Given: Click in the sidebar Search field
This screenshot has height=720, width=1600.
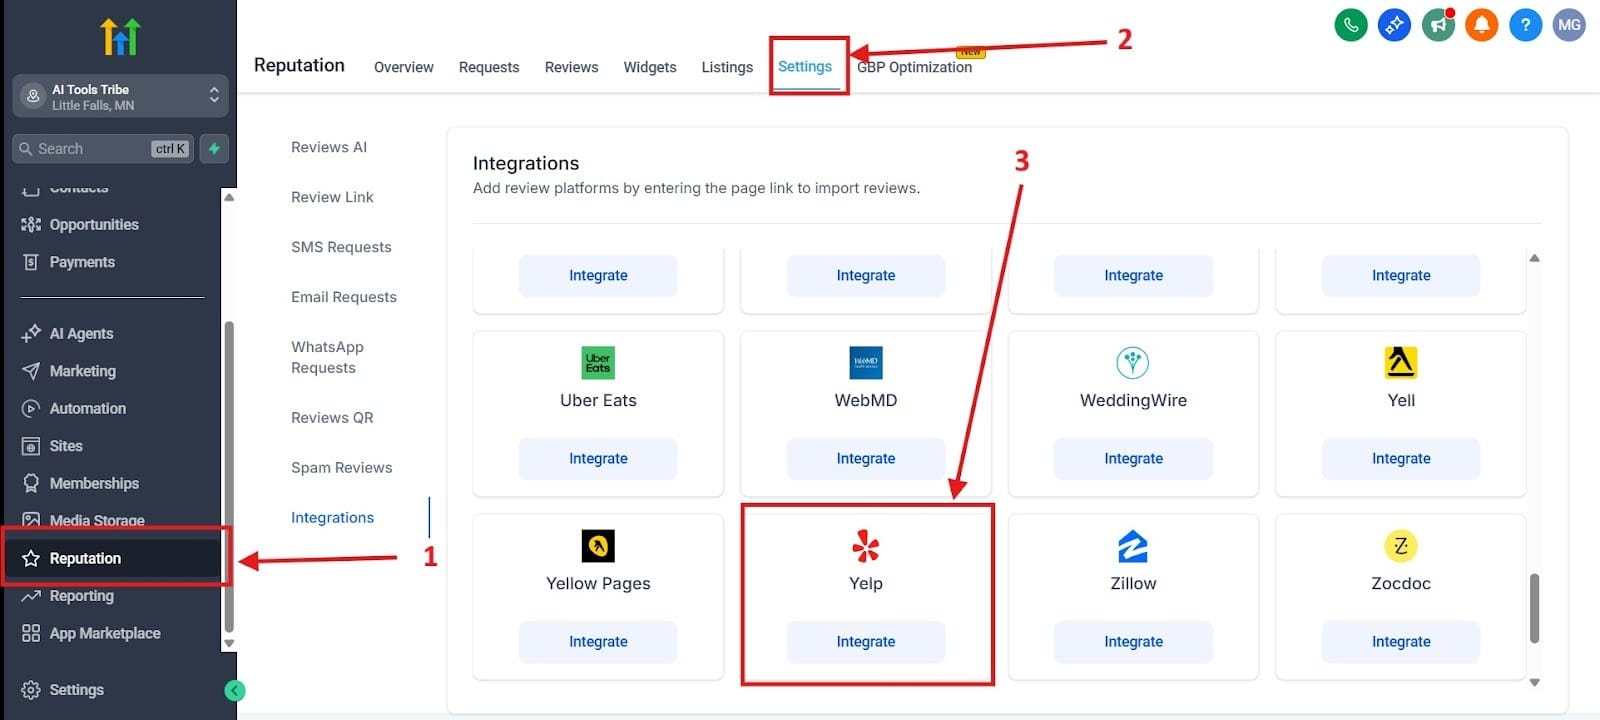Looking at the screenshot, I should [103, 148].
